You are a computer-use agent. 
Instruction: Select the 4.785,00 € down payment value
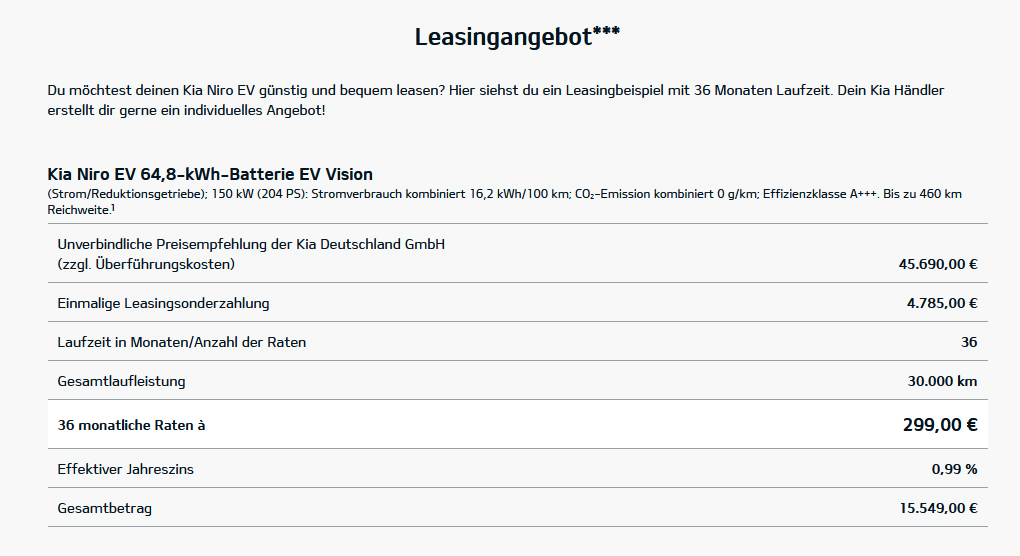click(941, 303)
